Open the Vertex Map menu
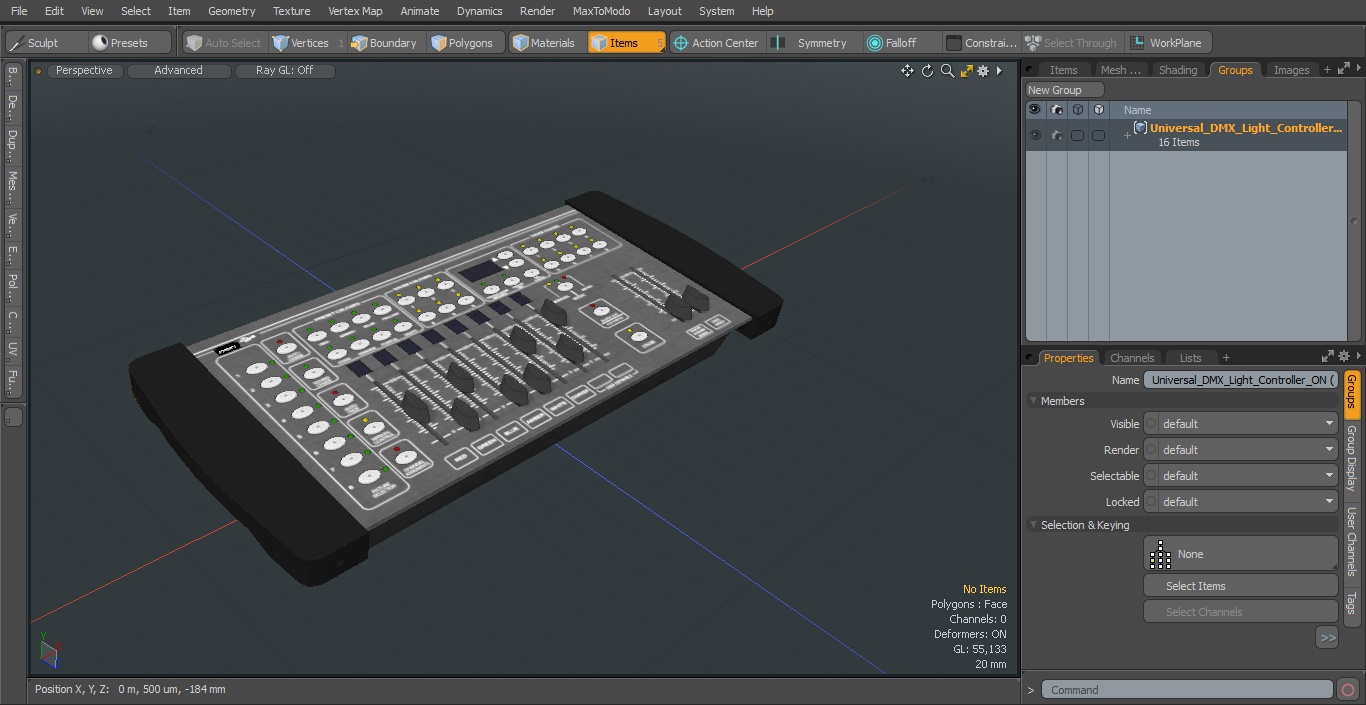The height and width of the screenshot is (705, 1366). click(x=355, y=11)
